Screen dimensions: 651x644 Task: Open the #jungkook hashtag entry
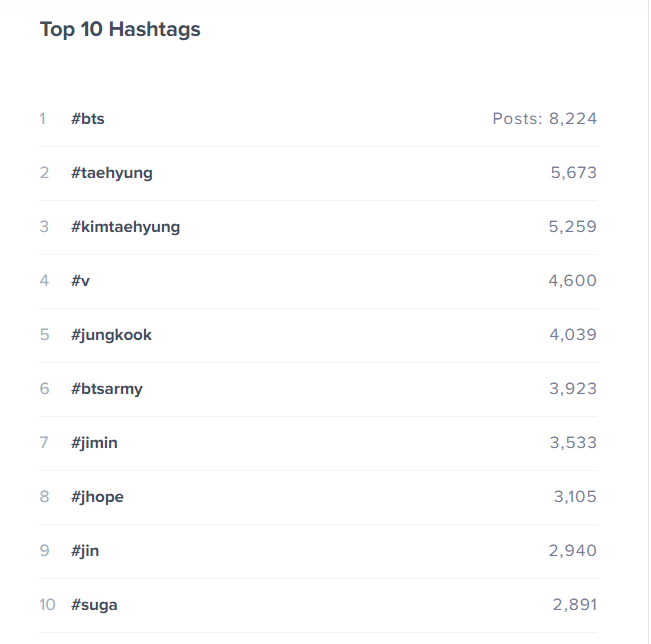(x=111, y=335)
